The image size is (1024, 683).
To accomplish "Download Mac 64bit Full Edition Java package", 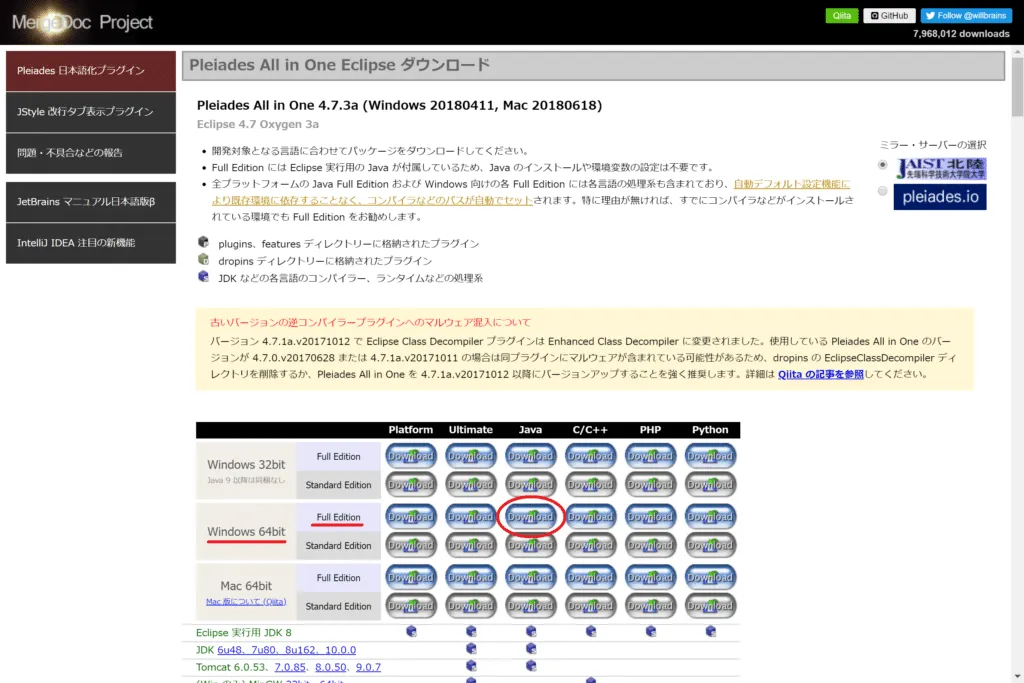I will 530,577.
